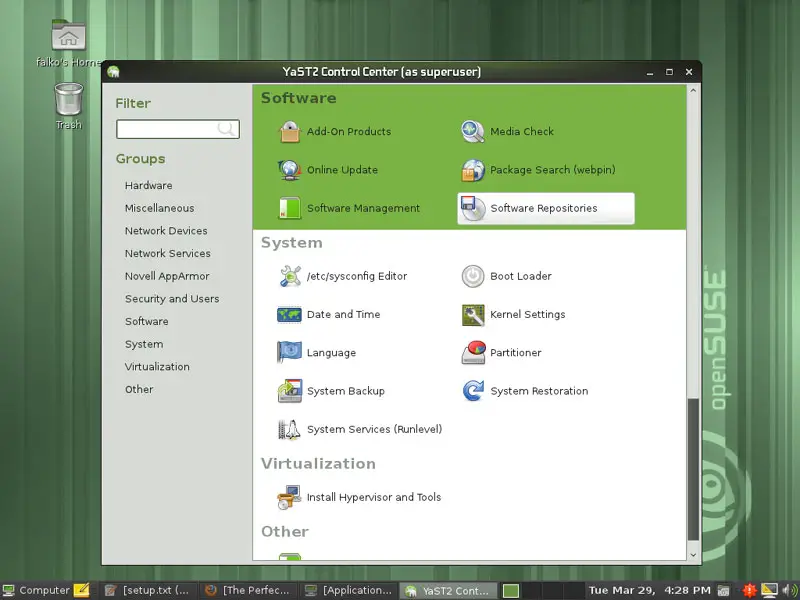800x600 pixels.
Task: Click the Software Repositories label
Action: point(544,208)
